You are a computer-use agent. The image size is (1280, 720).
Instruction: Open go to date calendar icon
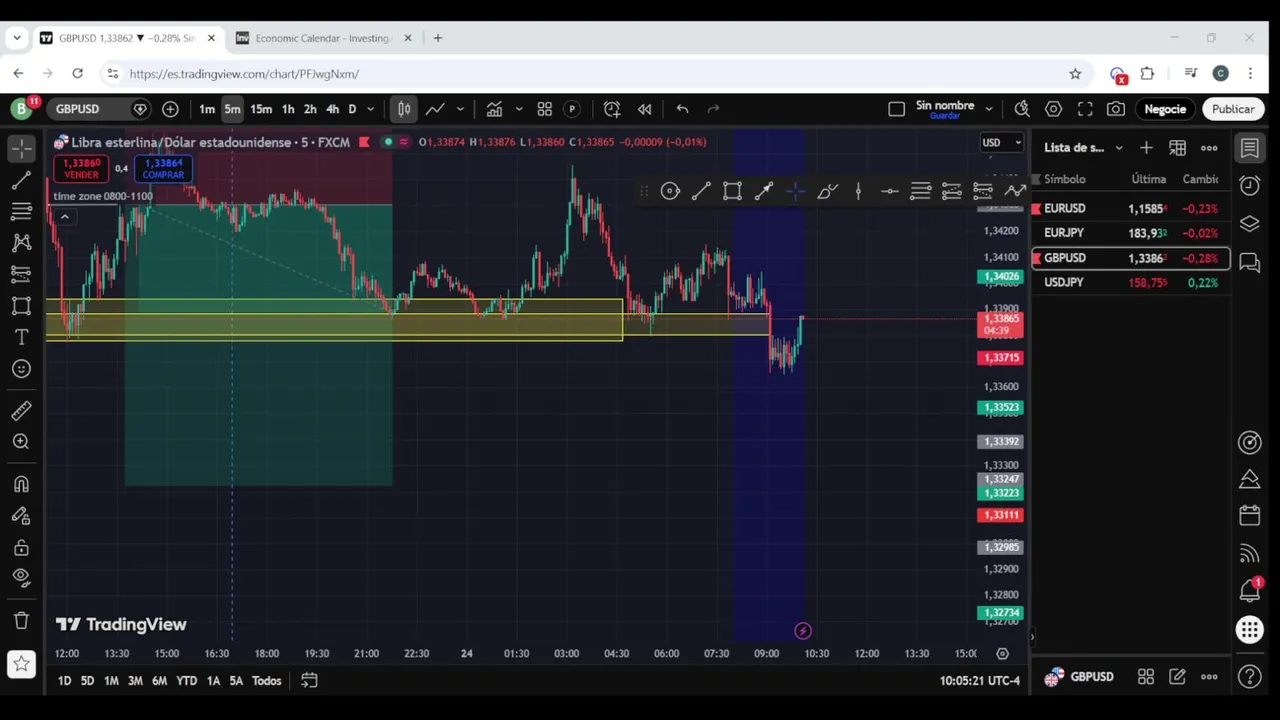pyautogui.click(x=309, y=681)
